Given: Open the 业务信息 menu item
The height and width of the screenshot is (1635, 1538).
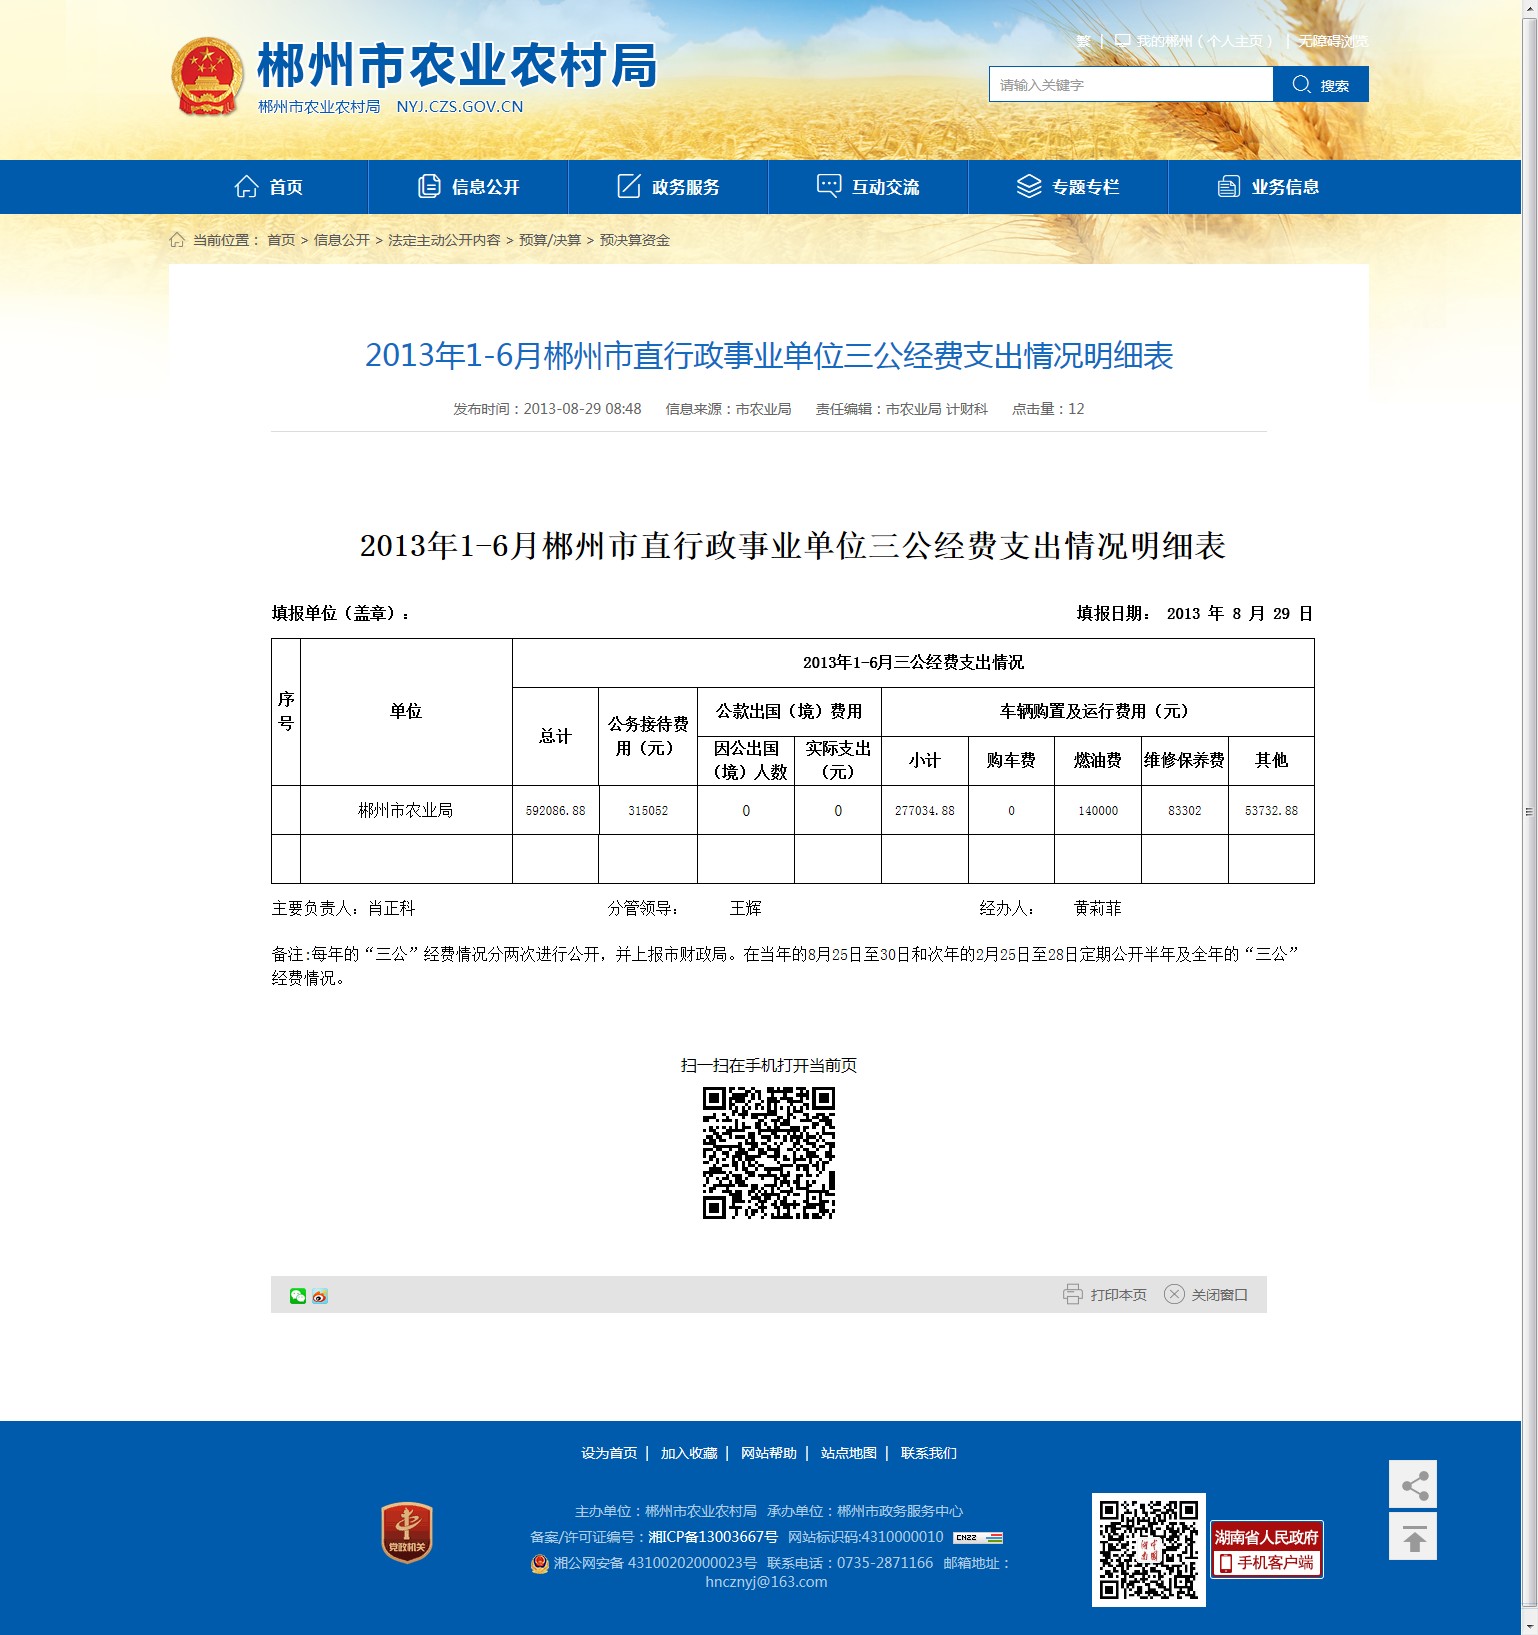Looking at the screenshot, I should 1269,187.
